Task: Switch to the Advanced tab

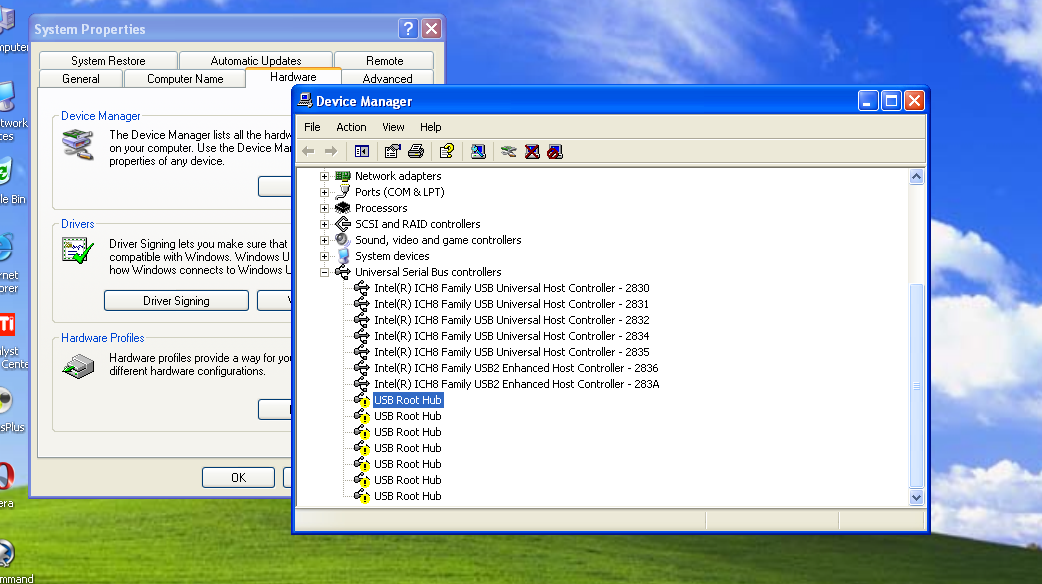Action: pos(387,78)
